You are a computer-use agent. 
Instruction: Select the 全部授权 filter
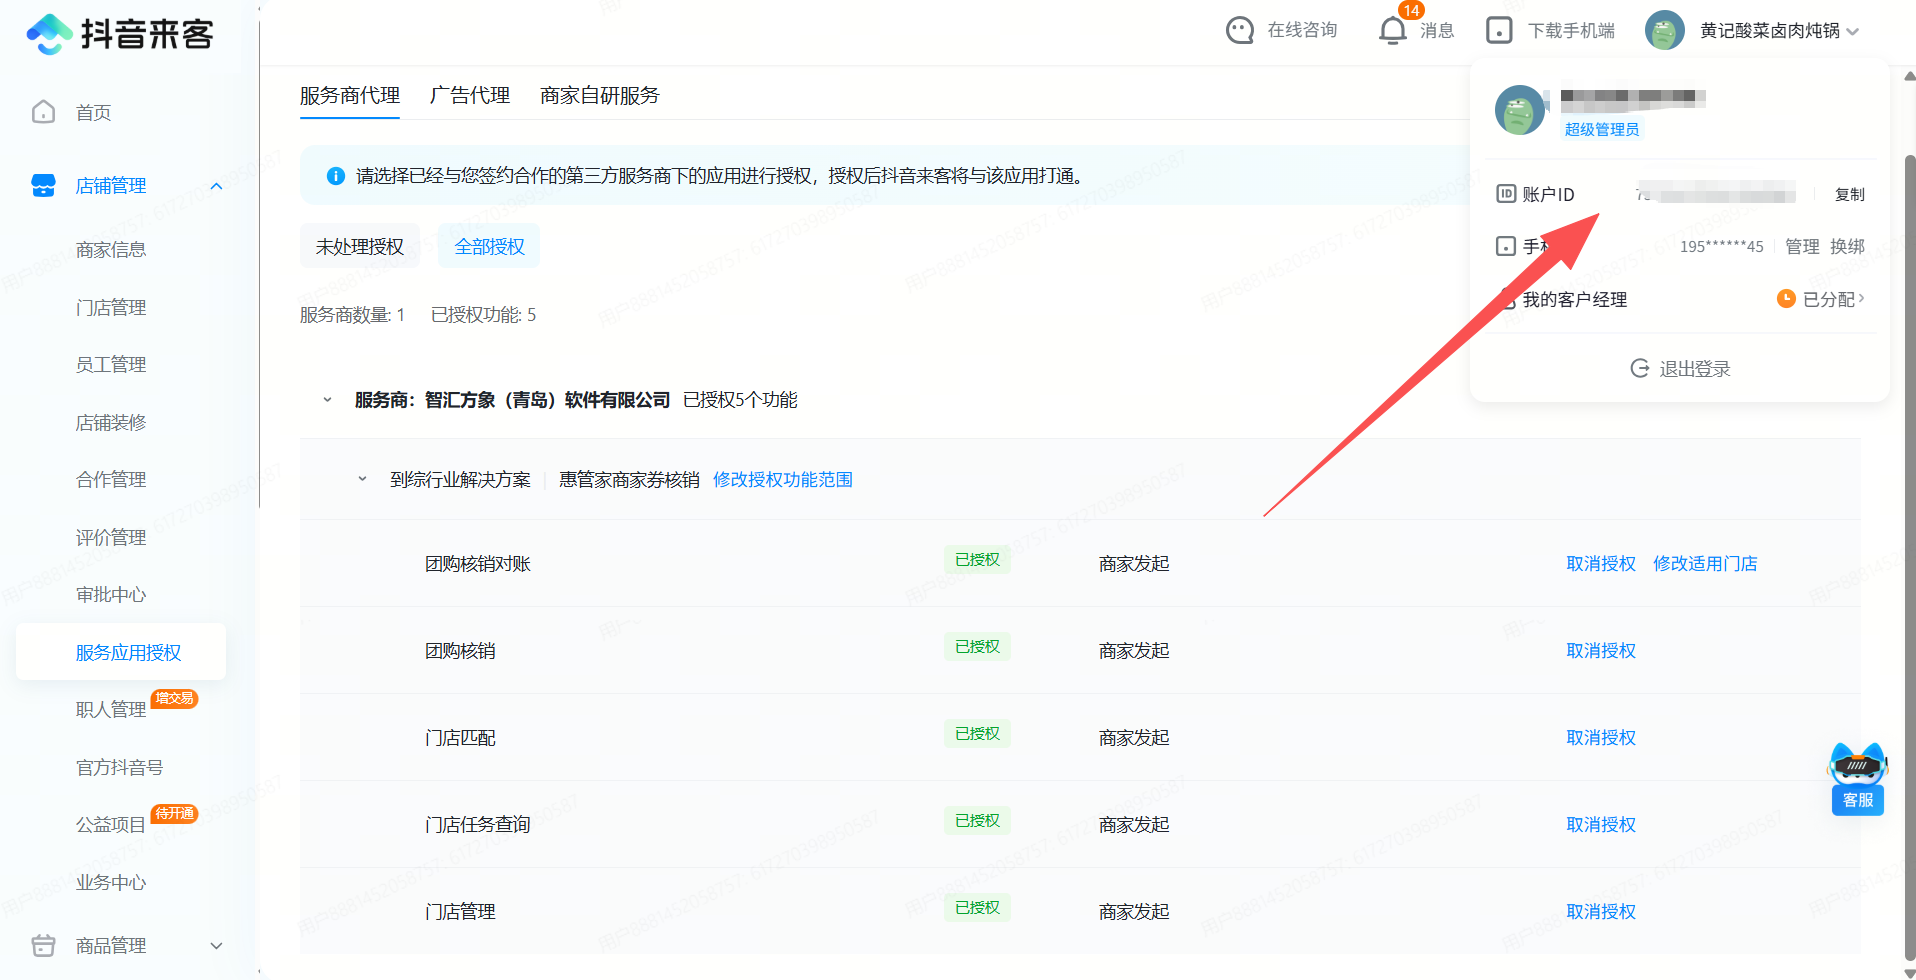click(x=489, y=247)
